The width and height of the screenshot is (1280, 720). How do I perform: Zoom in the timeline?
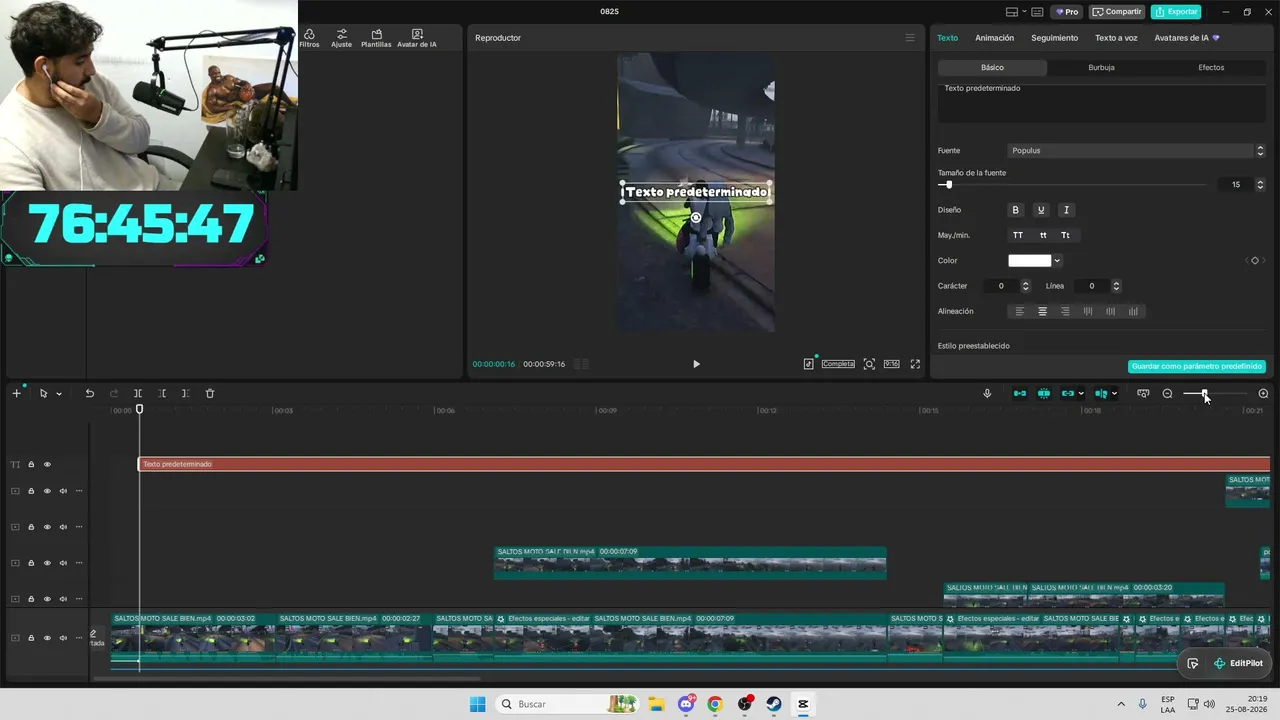click(1263, 393)
